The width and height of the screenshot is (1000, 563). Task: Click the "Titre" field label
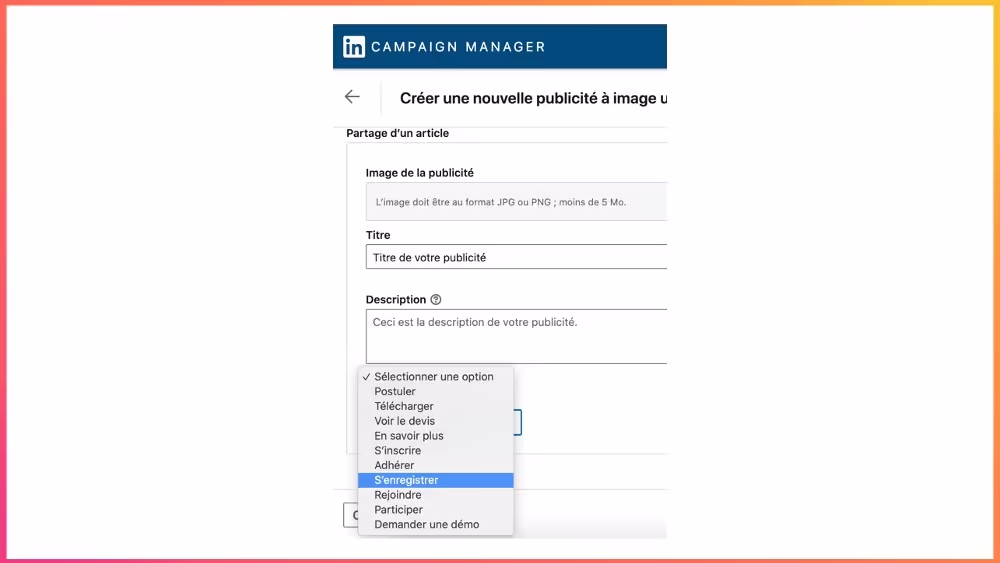pos(378,235)
